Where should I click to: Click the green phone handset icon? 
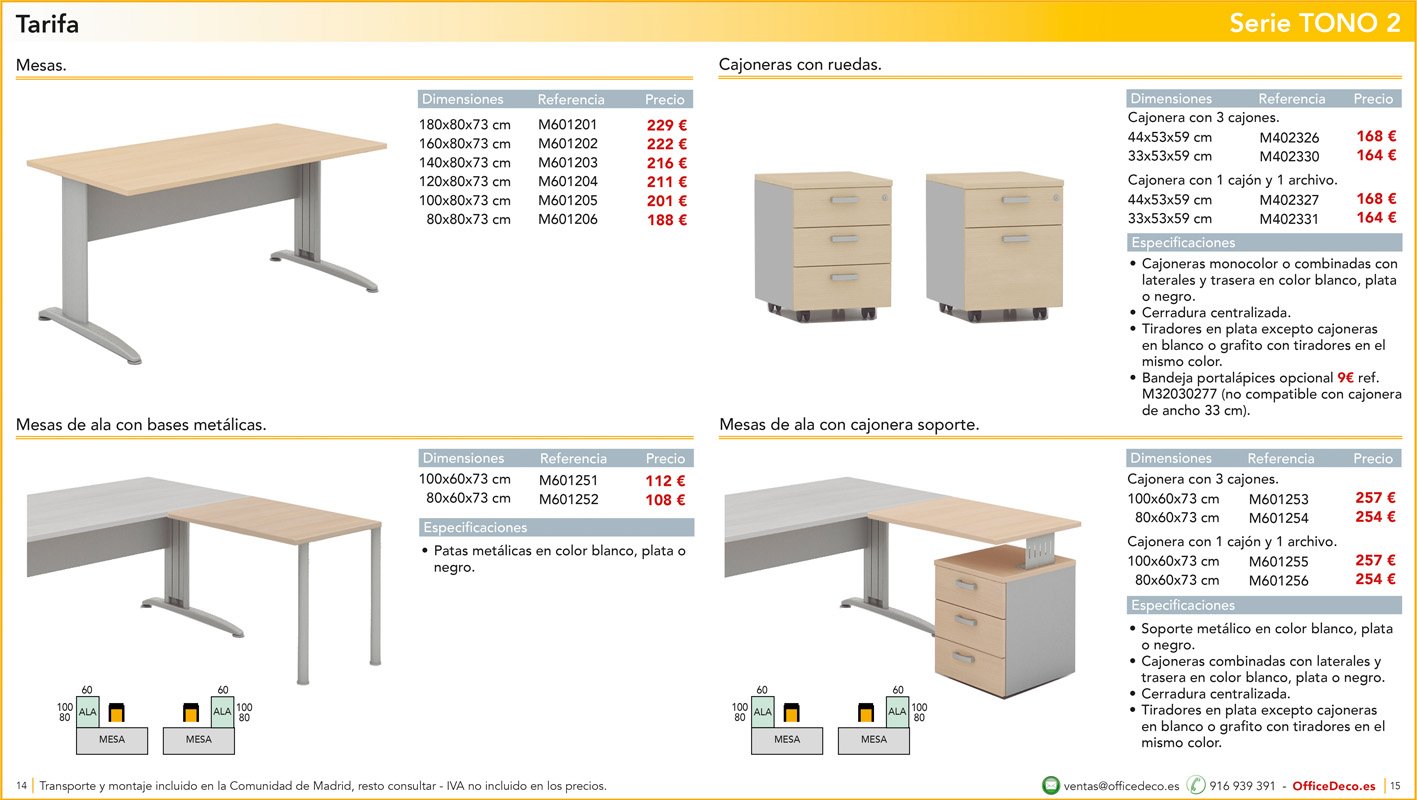pos(1196,785)
